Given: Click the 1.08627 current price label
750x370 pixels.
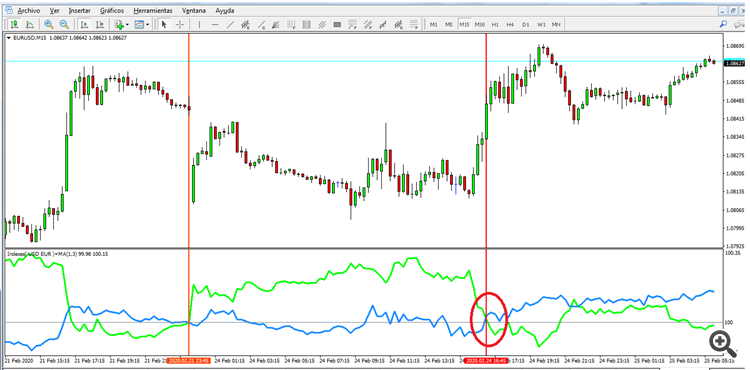Looking at the screenshot, I should coord(735,63).
